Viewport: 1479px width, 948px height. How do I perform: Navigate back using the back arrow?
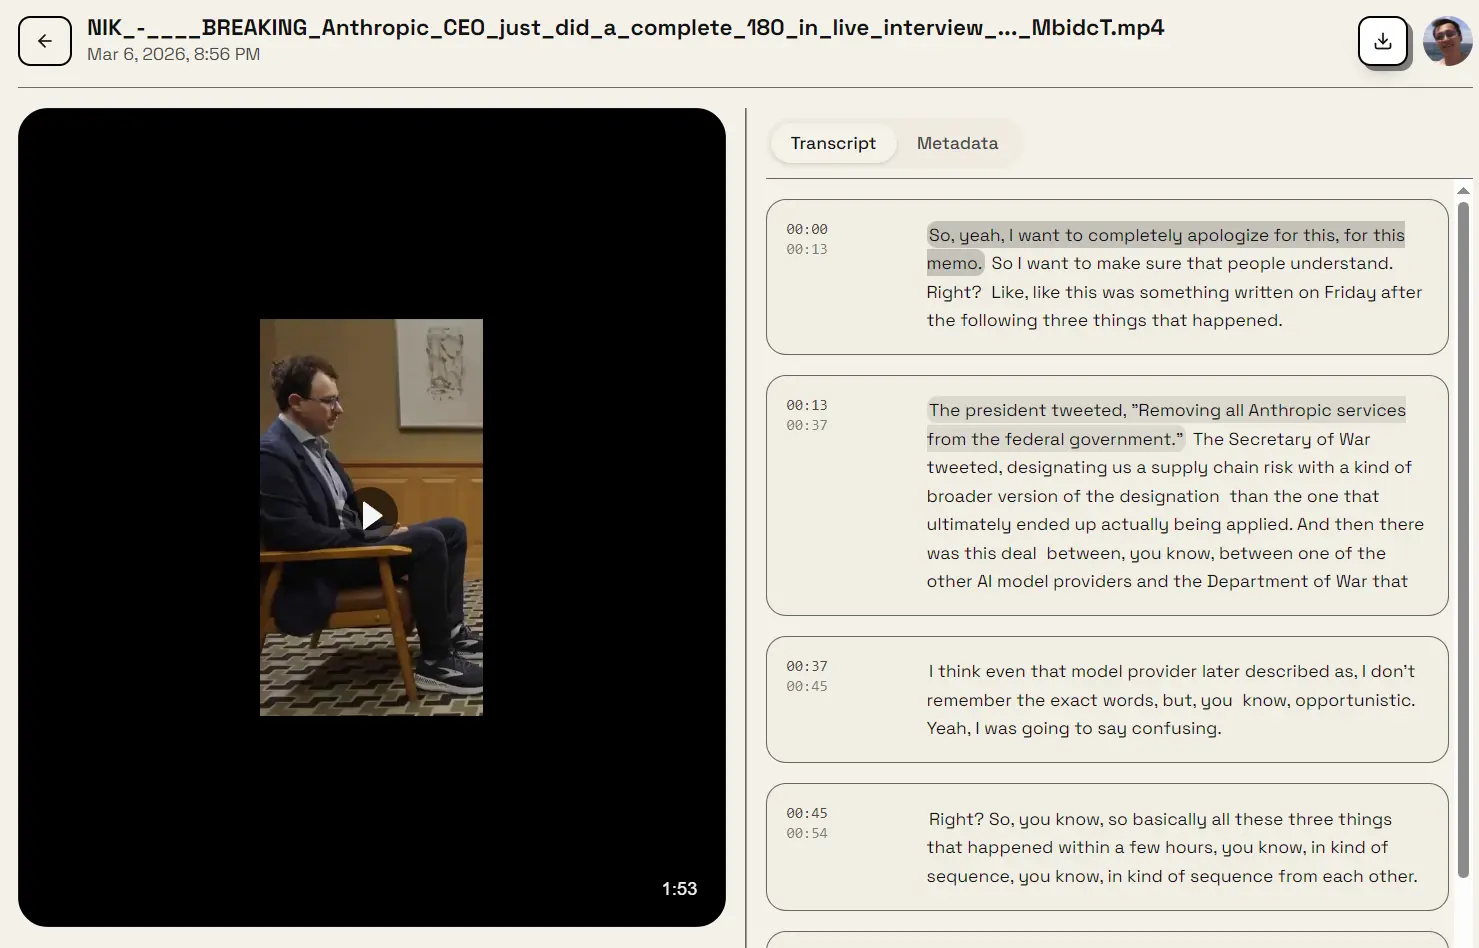click(44, 41)
